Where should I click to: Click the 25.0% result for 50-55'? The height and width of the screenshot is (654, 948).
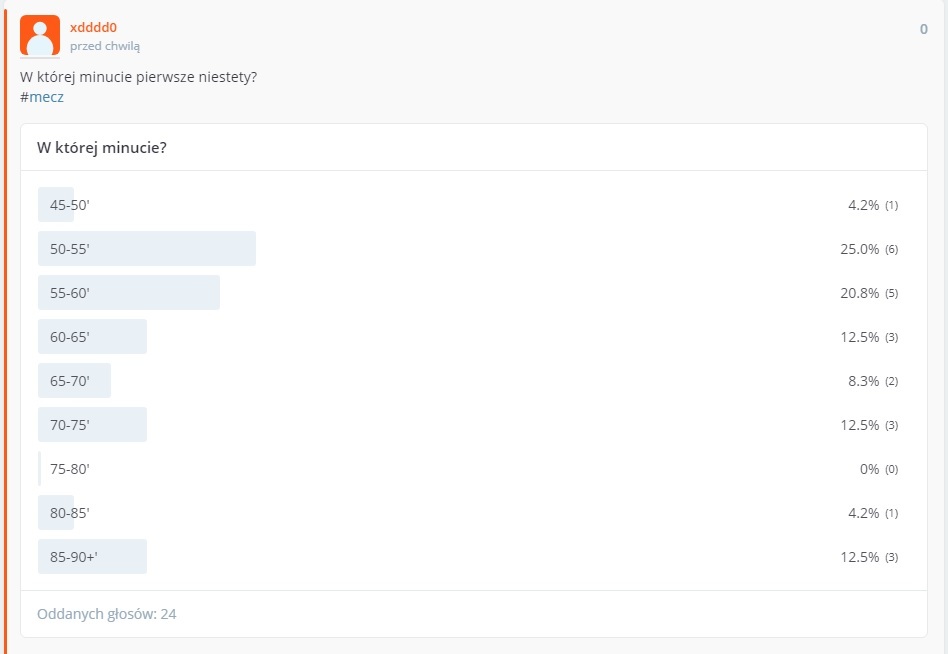pos(859,249)
